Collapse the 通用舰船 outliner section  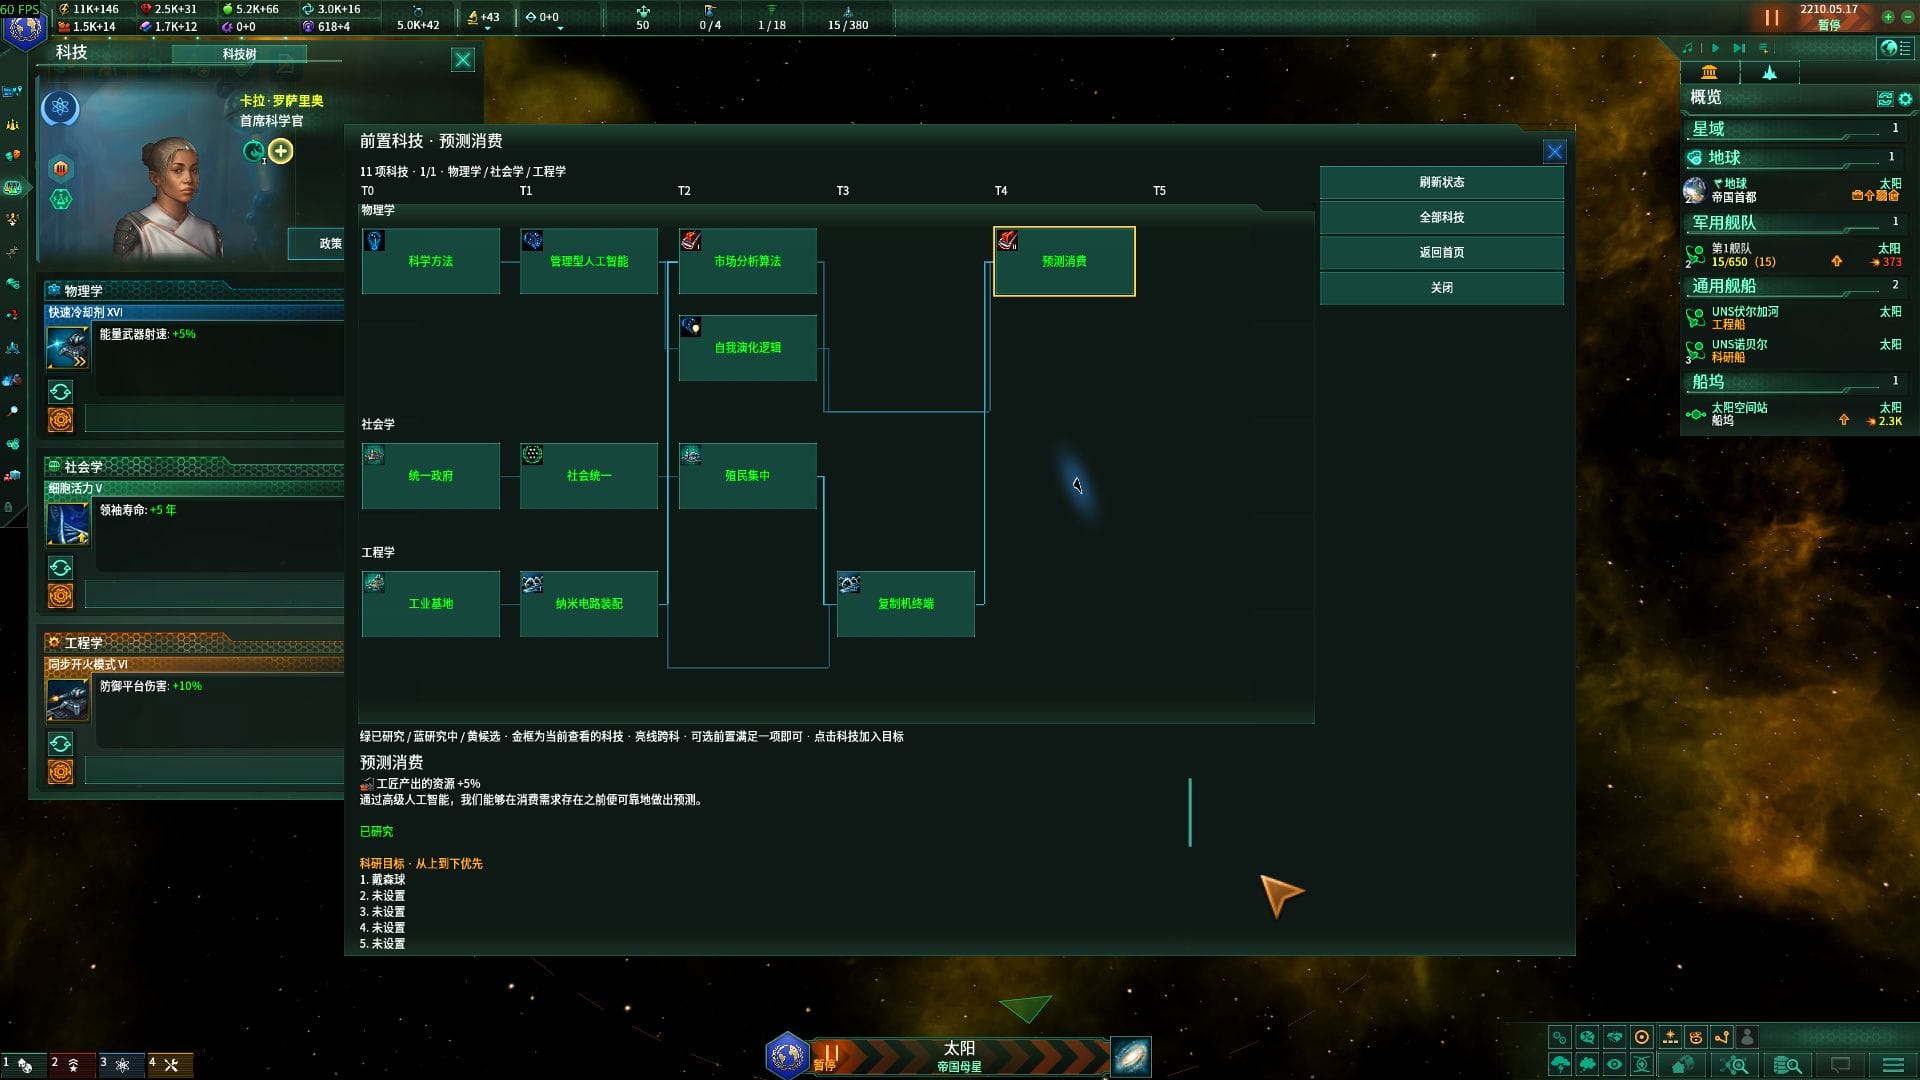(1795, 286)
